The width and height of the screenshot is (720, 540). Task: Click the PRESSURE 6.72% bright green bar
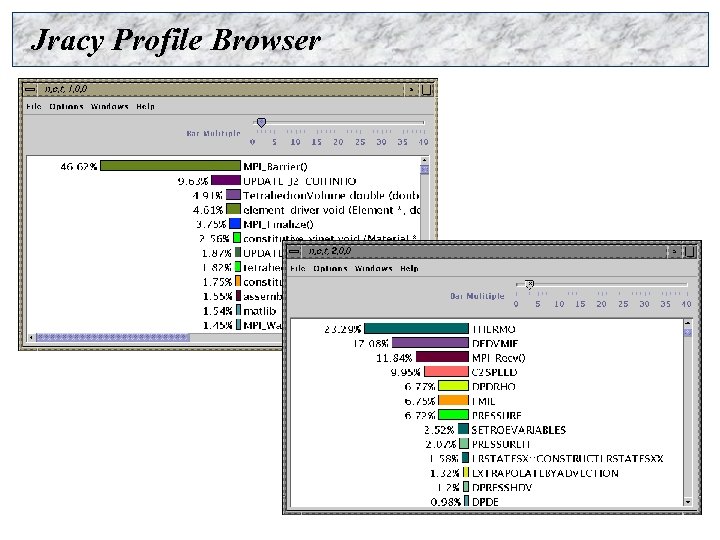(453, 415)
